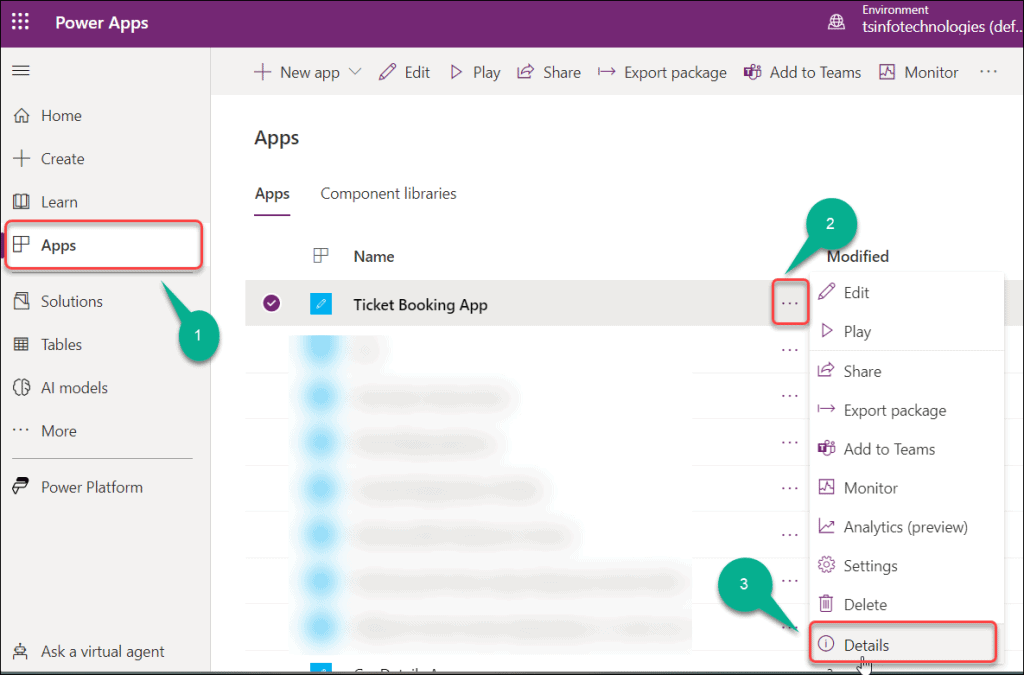Image resolution: width=1024 pixels, height=675 pixels.
Task: Choose Share in the context menu
Action: [x=906, y=371]
